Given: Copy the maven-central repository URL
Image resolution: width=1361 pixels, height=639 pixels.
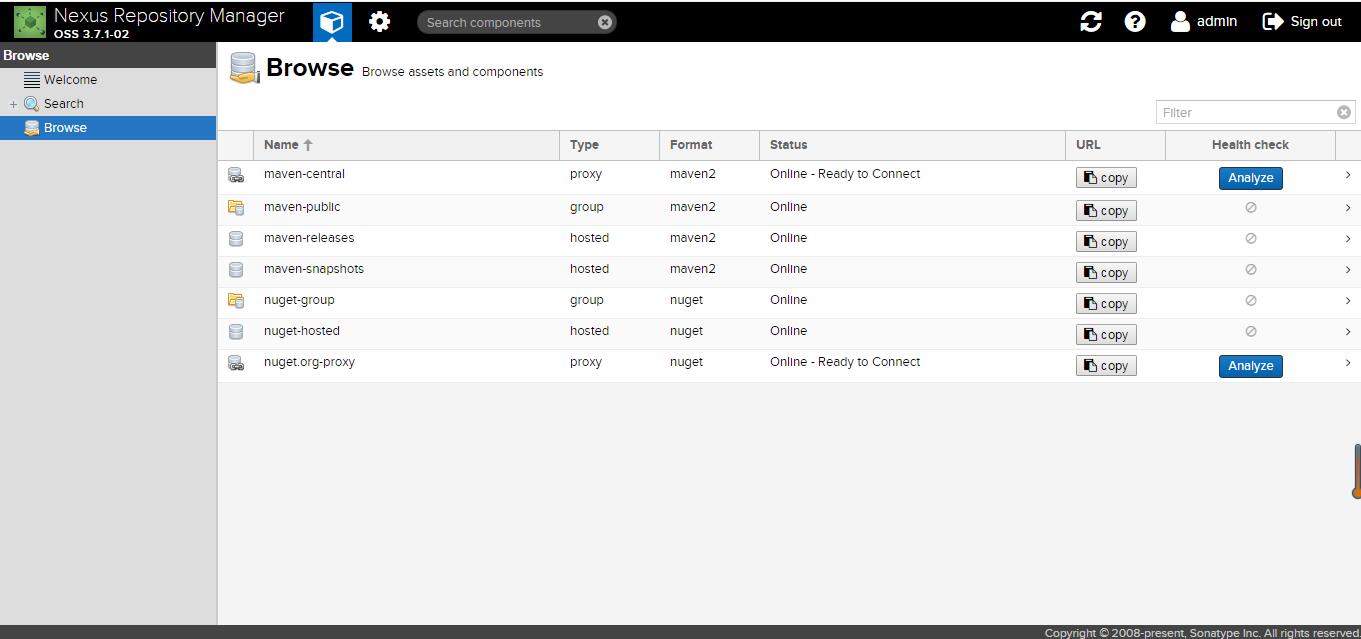Looking at the screenshot, I should [x=1106, y=178].
